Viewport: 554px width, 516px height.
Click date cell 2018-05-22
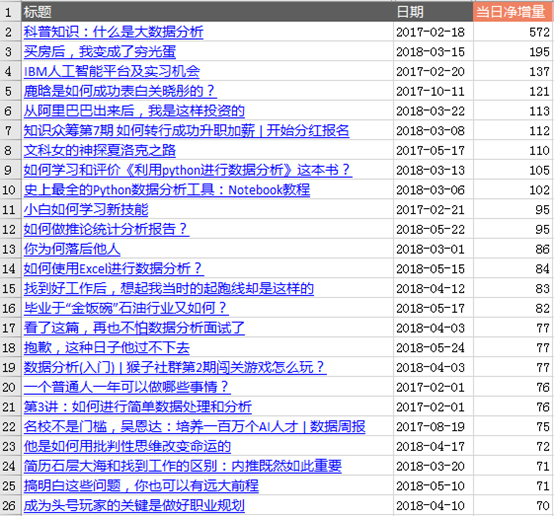[433, 230]
